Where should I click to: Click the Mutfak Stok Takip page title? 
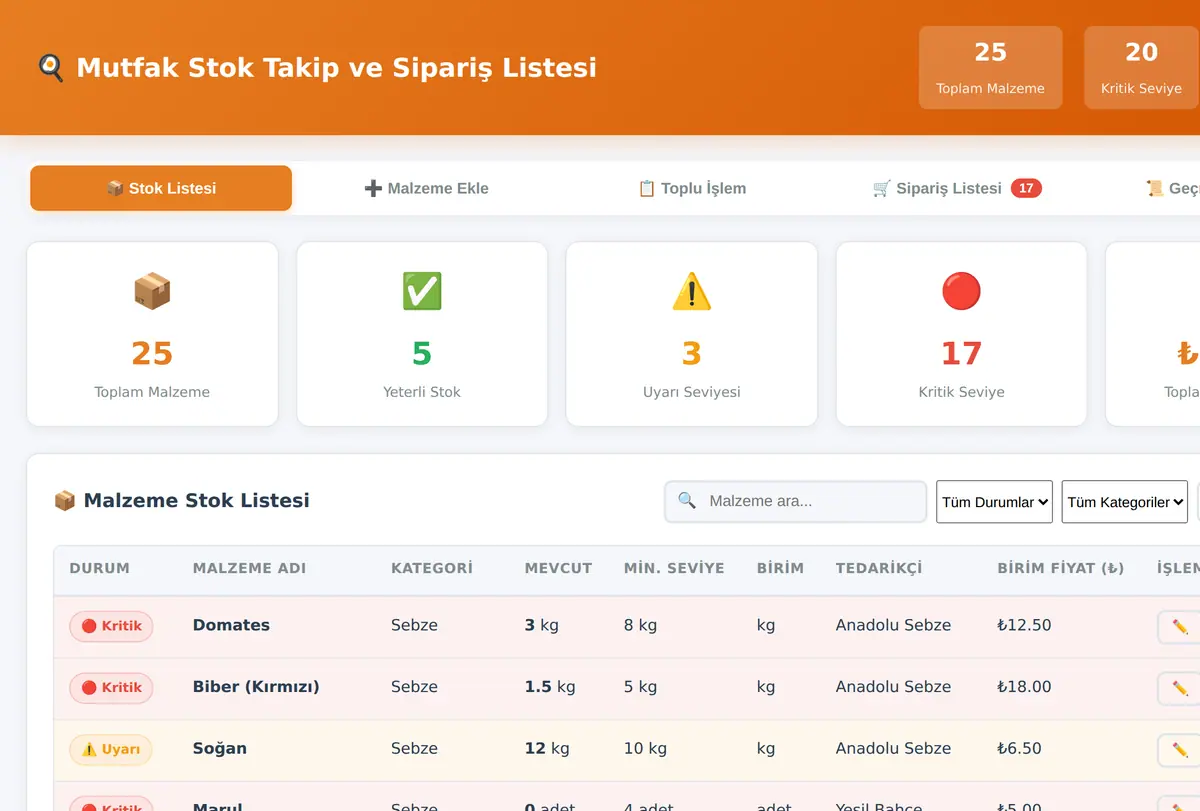pyautogui.click(x=336, y=67)
